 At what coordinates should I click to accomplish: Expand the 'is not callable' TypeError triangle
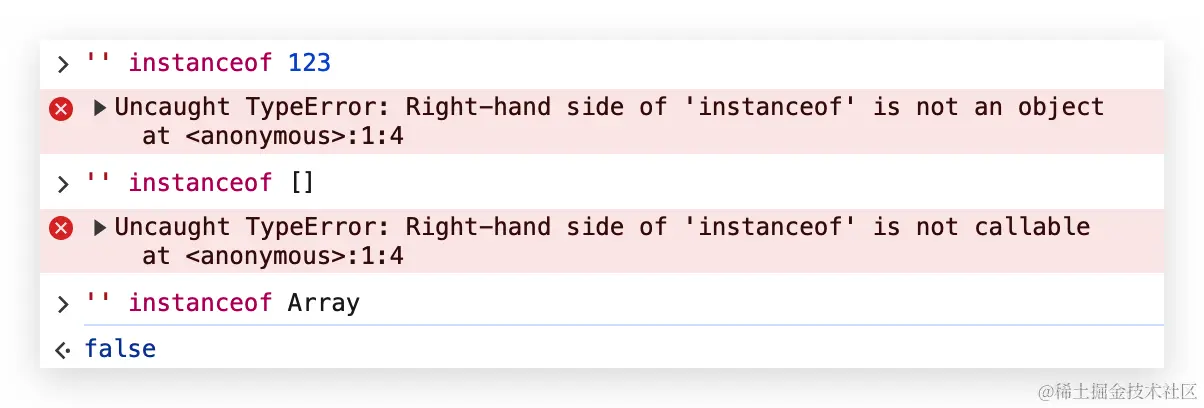pos(100,228)
